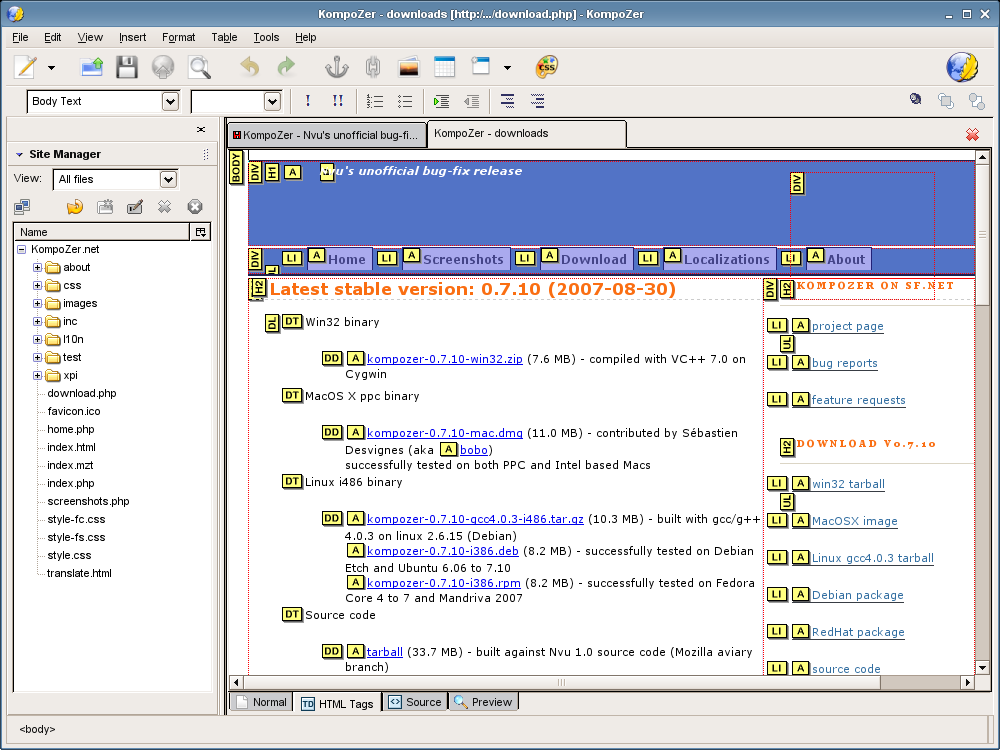This screenshot has width=1000, height=750.
Task: Open the CSS editor (CaScadeS) icon
Action: 546,67
